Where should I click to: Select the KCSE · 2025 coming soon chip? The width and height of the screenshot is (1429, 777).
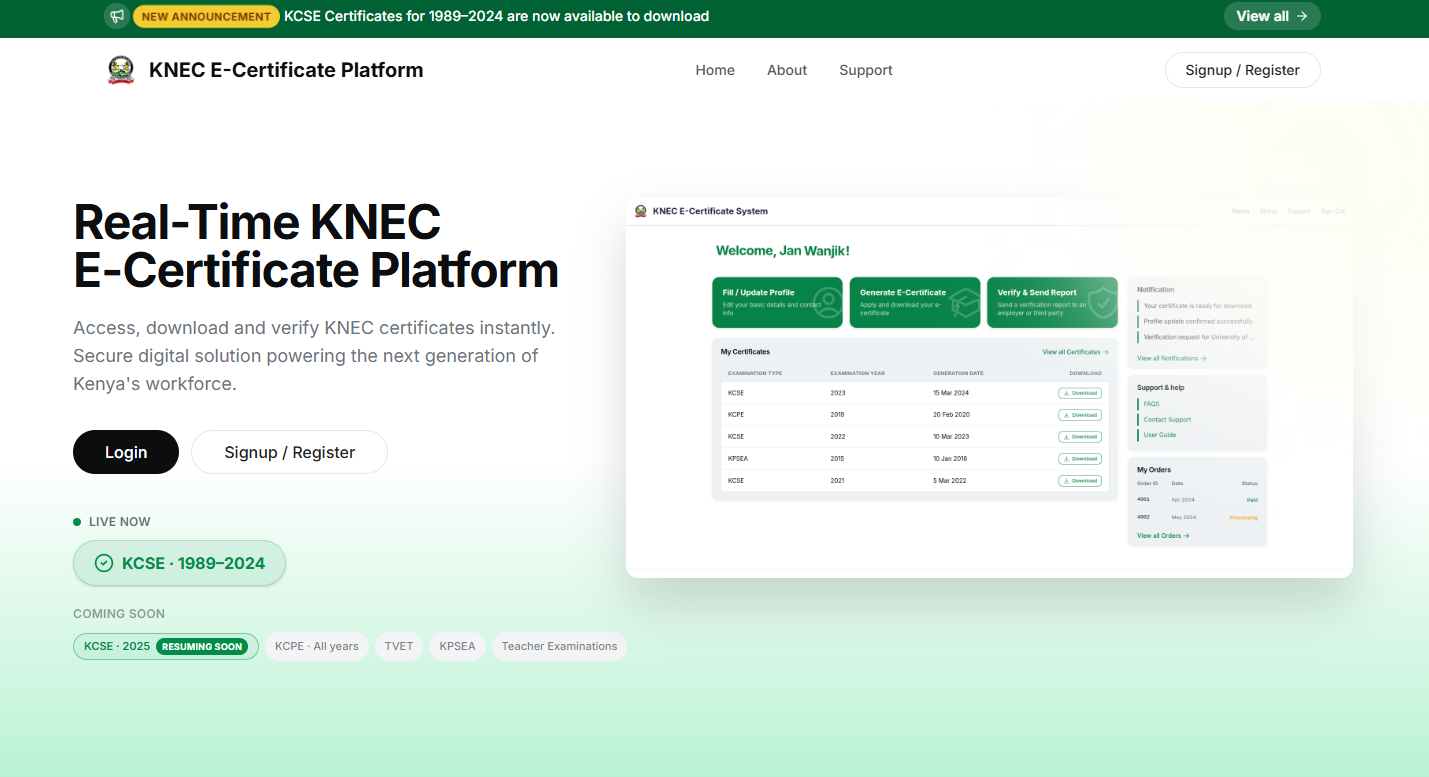tap(166, 646)
